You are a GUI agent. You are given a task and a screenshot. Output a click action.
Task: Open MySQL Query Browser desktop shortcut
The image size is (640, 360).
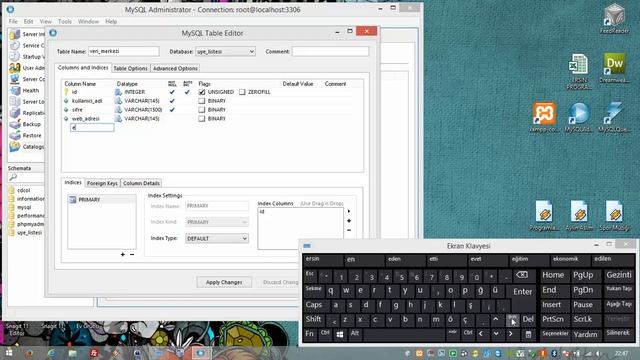[x=614, y=118]
